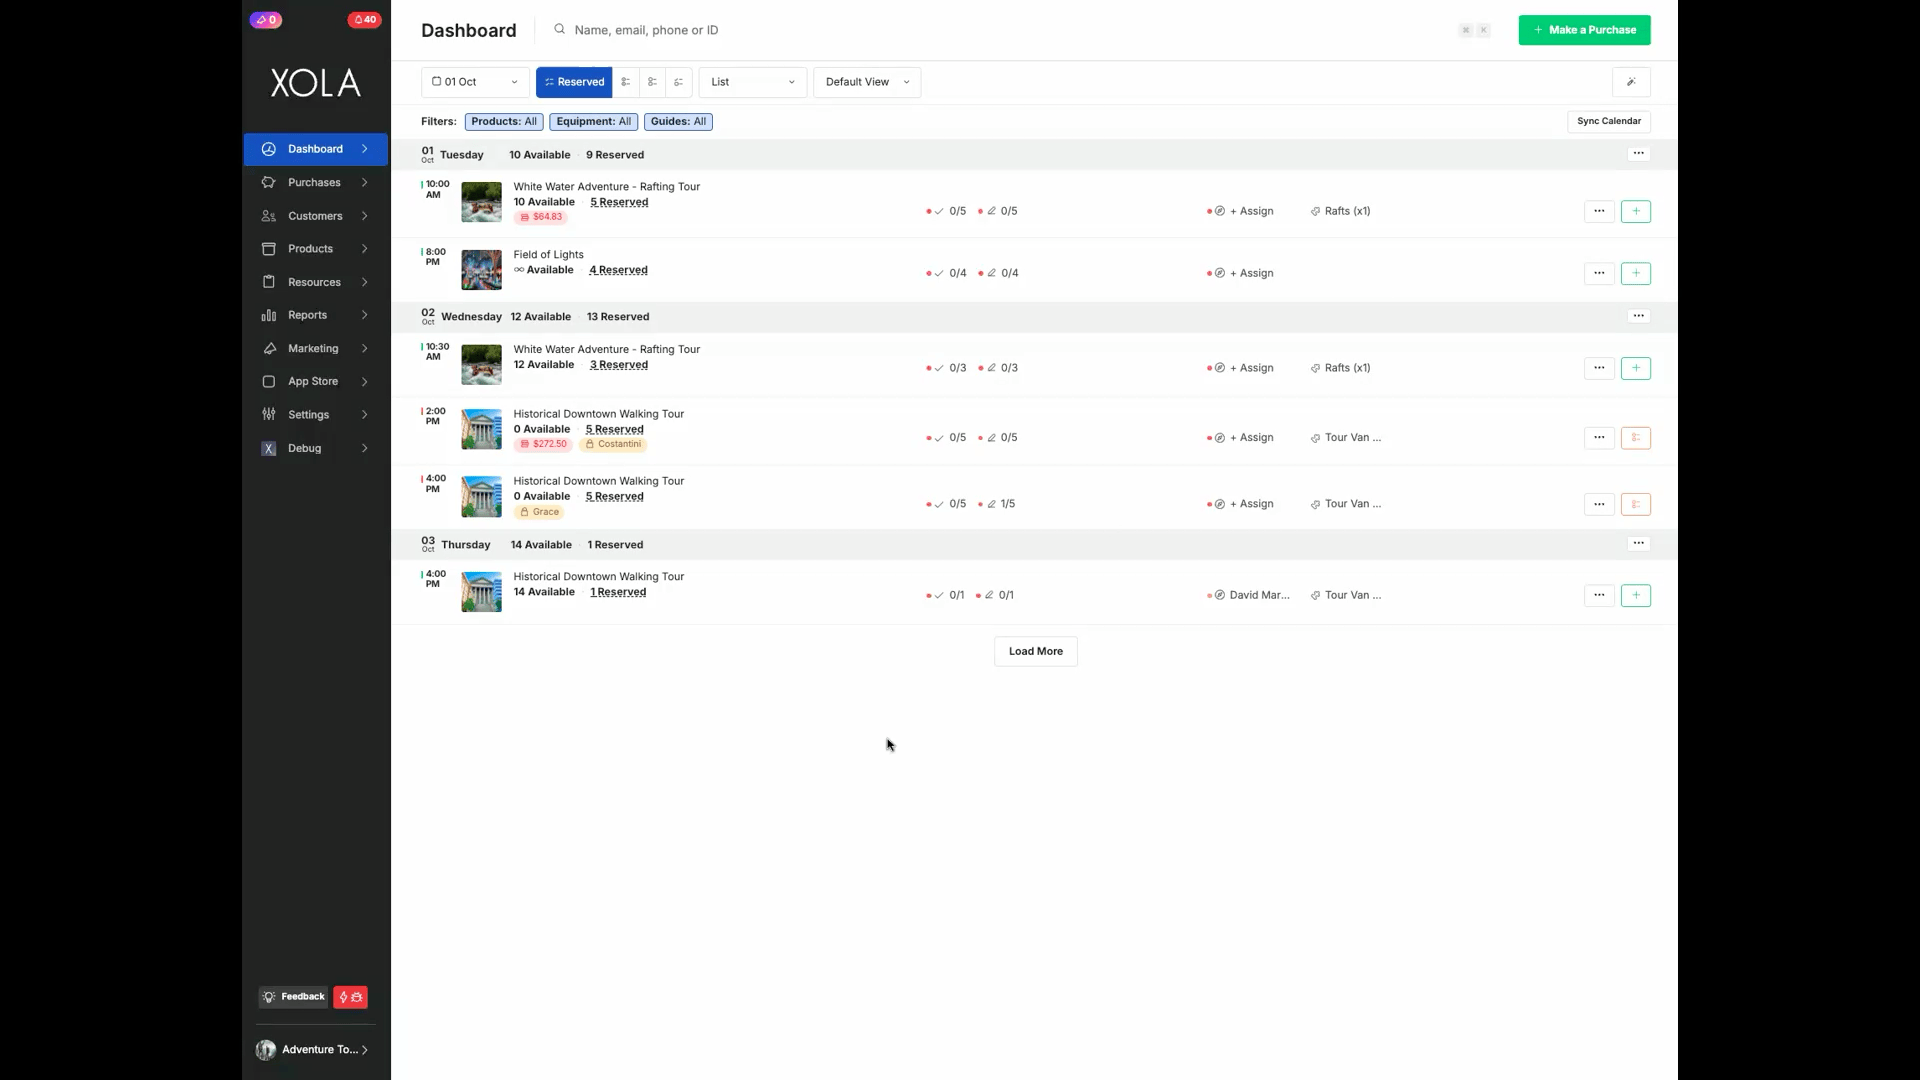Viewport: 1920px width, 1080px height.
Task: Click 4 Reserved on Field of Lights
Action: click(618, 270)
